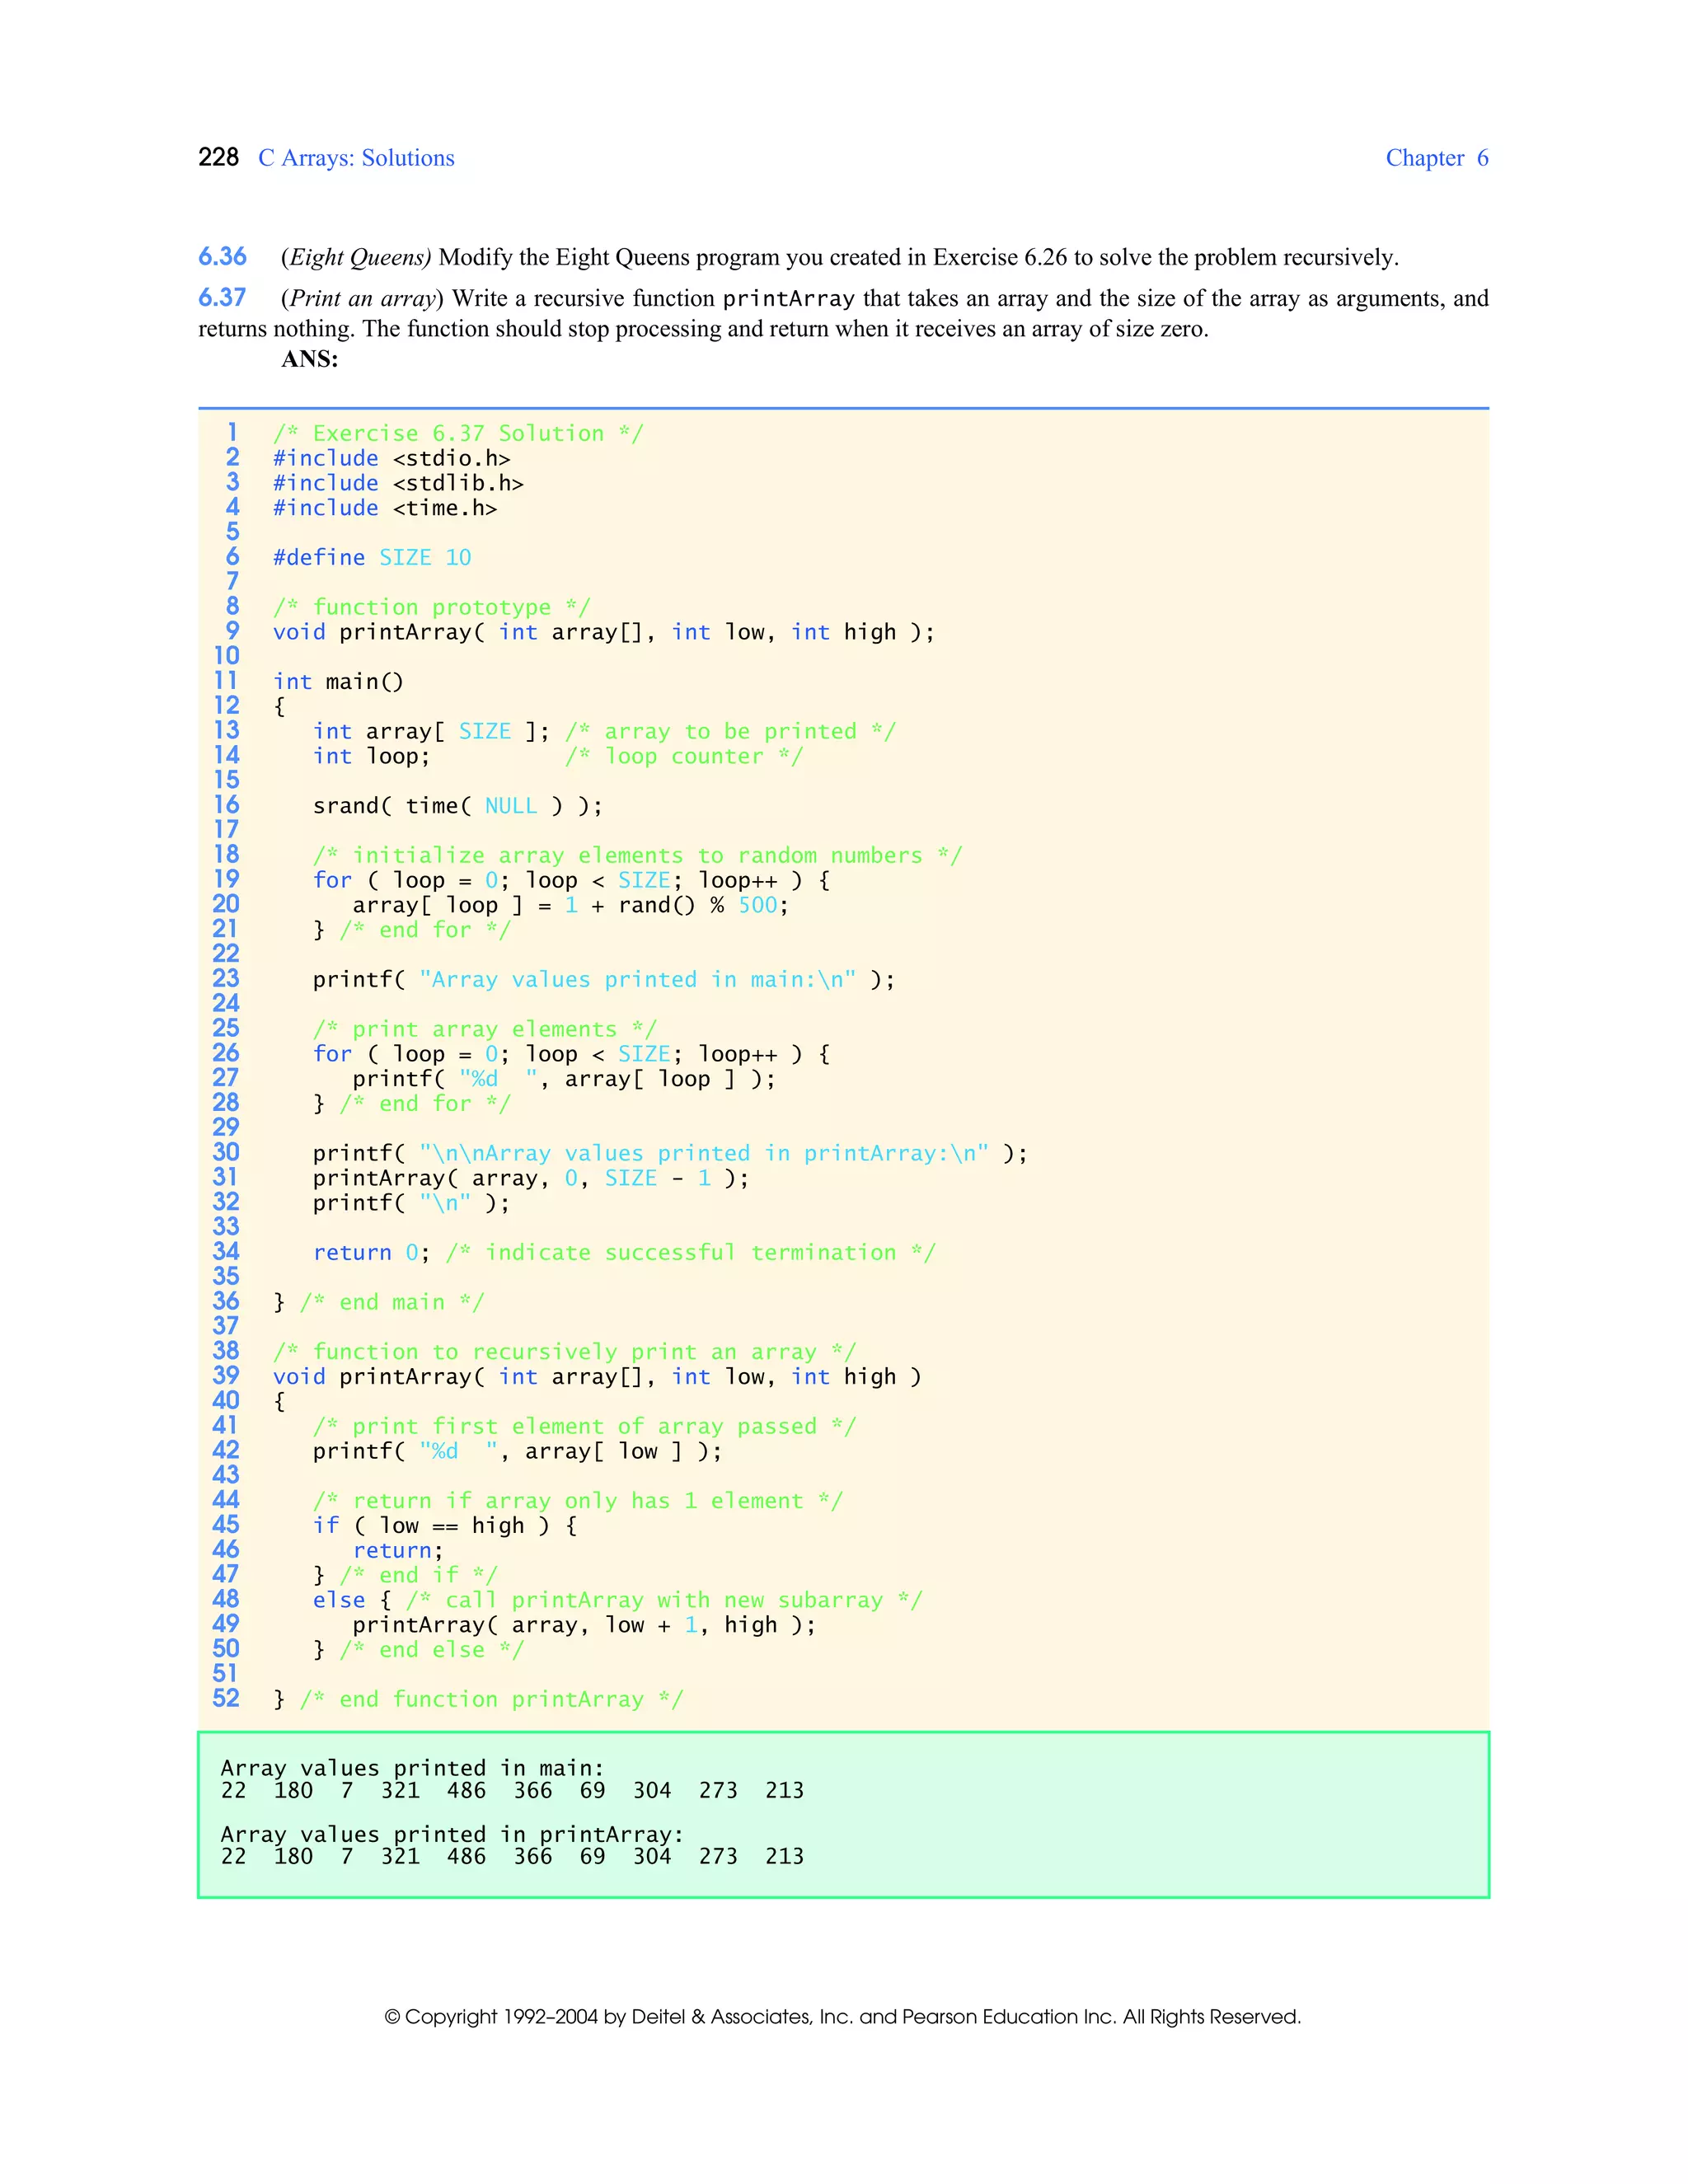This screenshot has height=2184, width=1688.
Task: Click the italic '(Eight Queens)' title
Action: [x=356, y=257]
